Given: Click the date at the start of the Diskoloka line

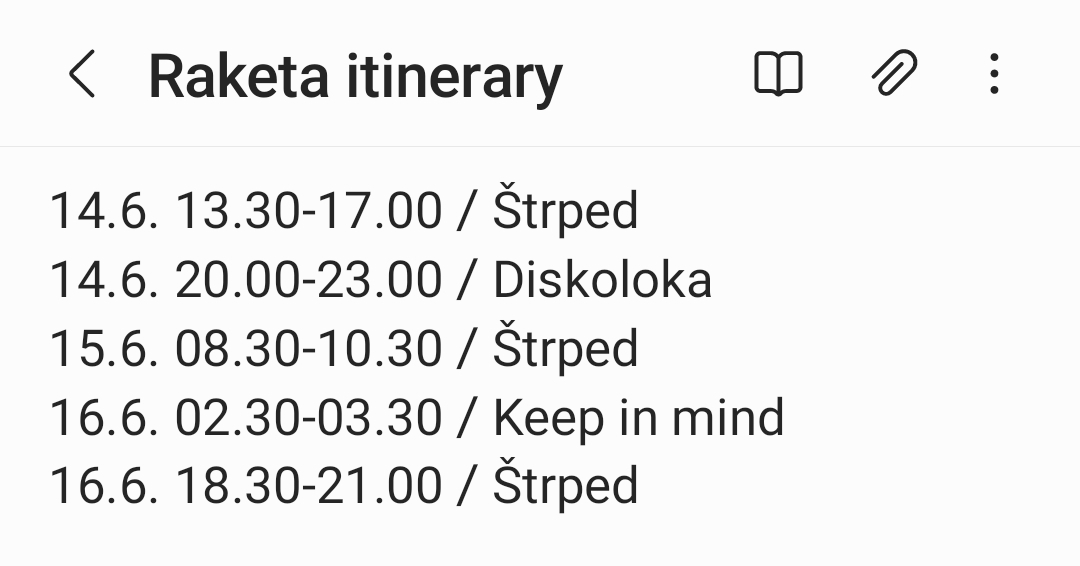Looking at the screenshot, I should click(104, 281).
